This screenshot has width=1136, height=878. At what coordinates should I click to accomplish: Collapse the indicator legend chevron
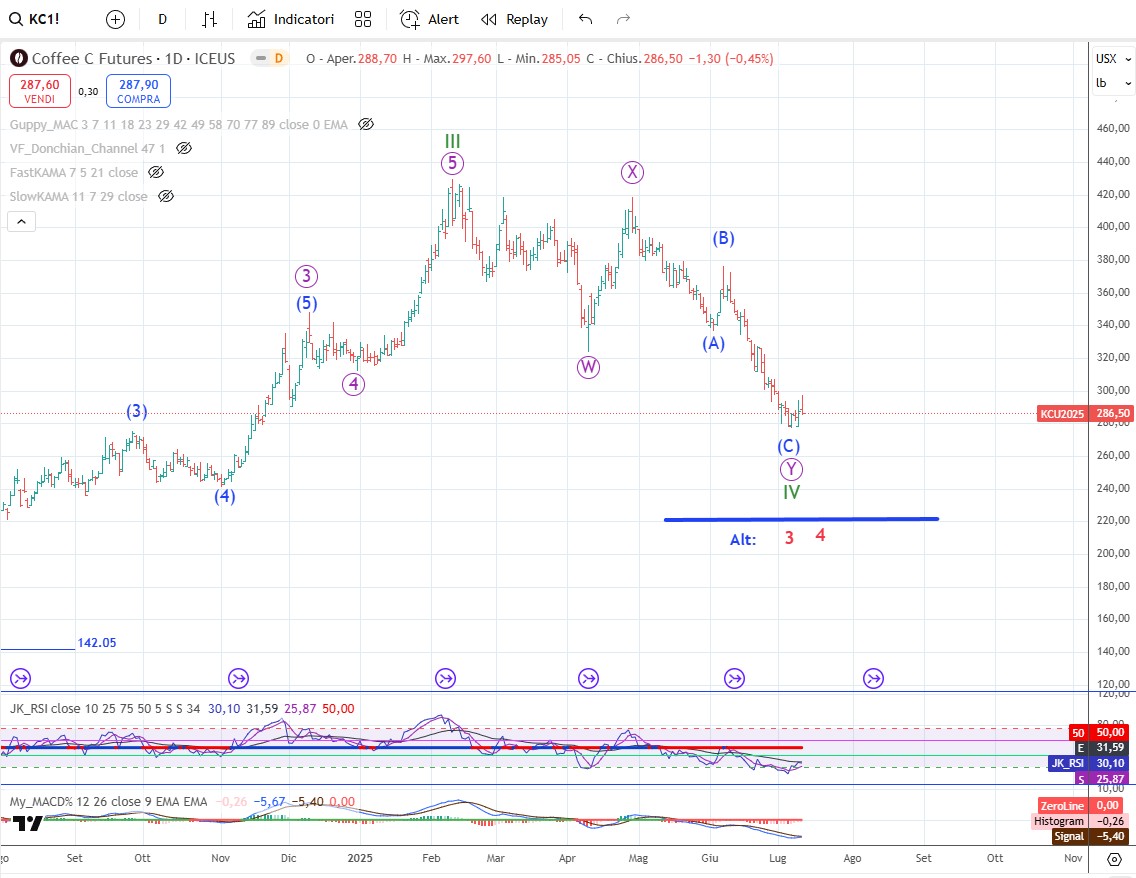[x=23, y=222]
